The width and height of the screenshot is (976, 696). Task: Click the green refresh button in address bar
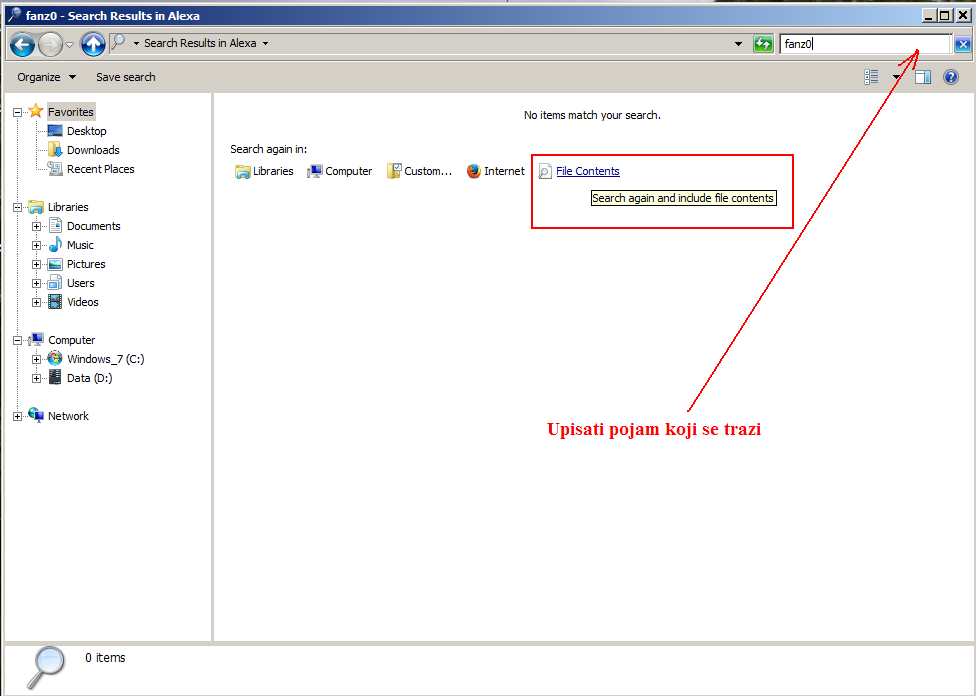click(x=763, y=44)
